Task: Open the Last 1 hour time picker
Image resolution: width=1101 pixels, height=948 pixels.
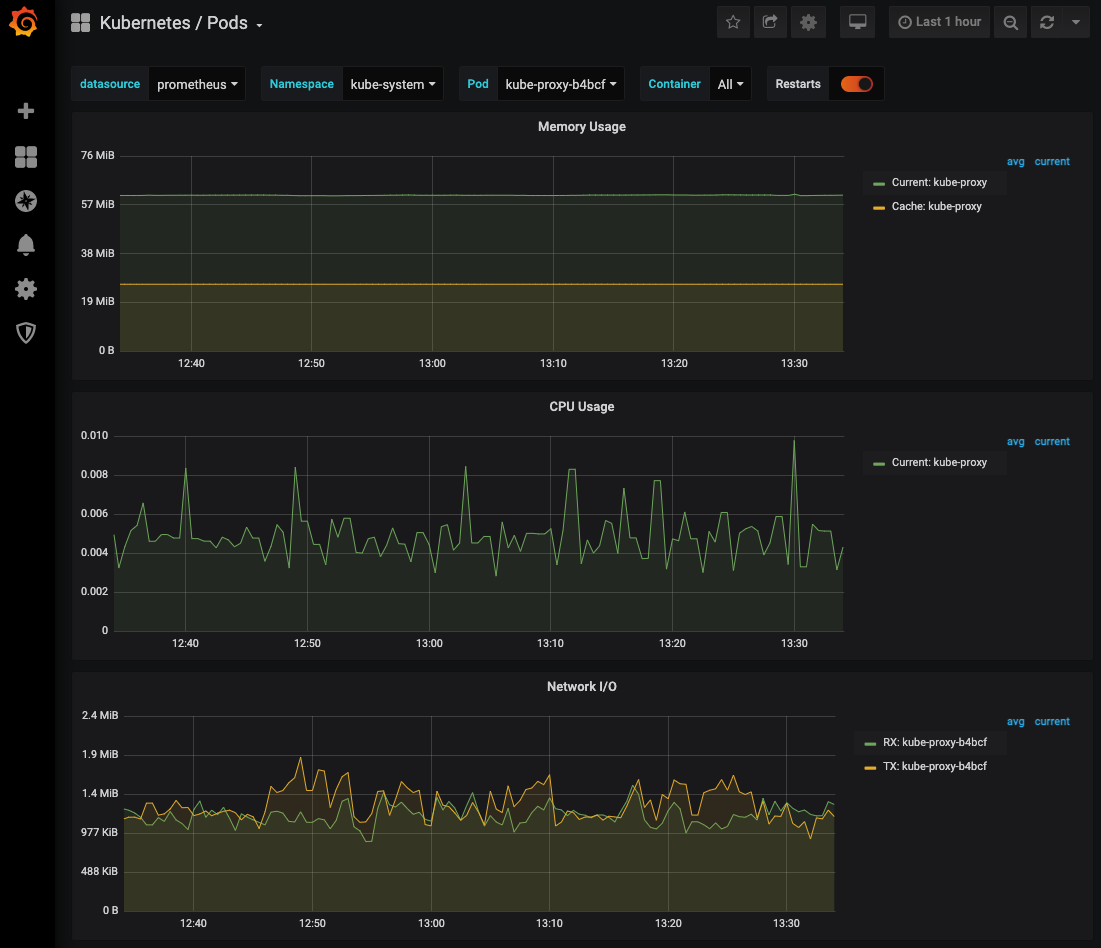Action: coord(940,22)
